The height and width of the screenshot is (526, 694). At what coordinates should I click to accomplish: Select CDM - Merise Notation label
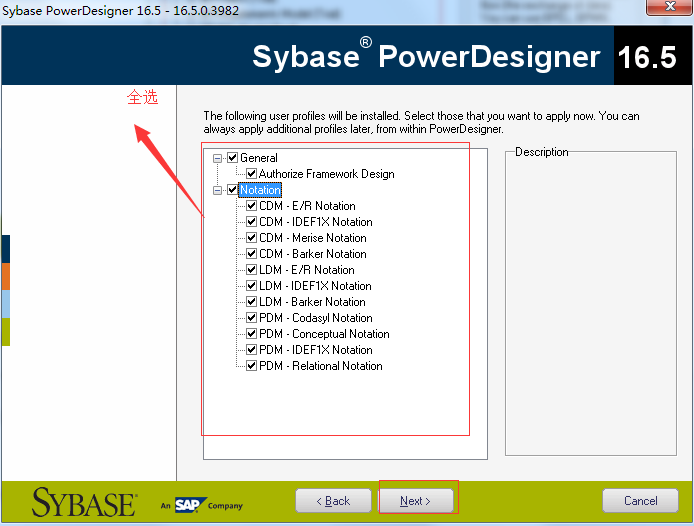point(312,238)
